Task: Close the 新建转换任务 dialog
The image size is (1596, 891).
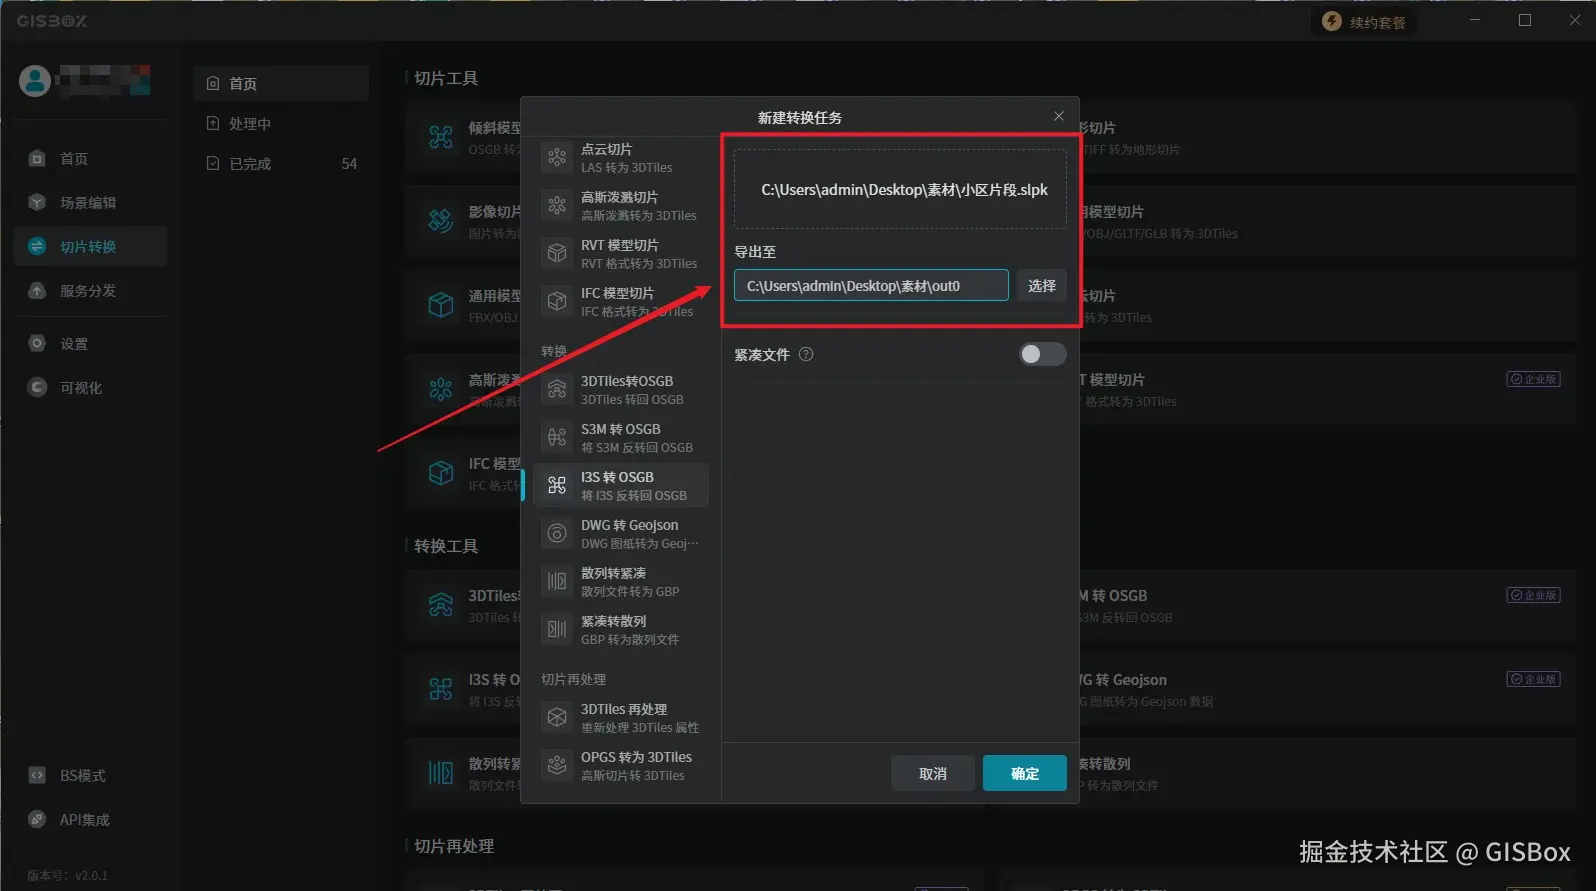Action: (1059, 116)
